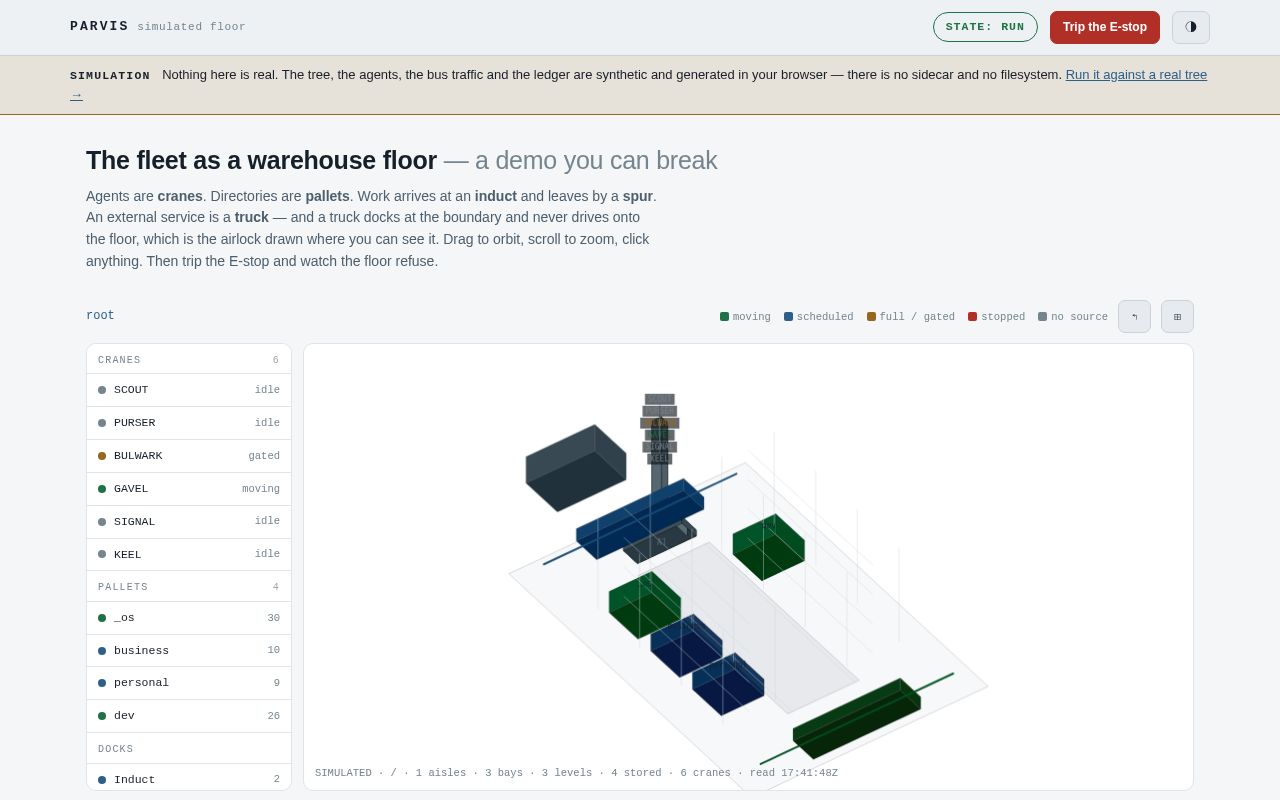Select the moving GAVEL crane

189,489
